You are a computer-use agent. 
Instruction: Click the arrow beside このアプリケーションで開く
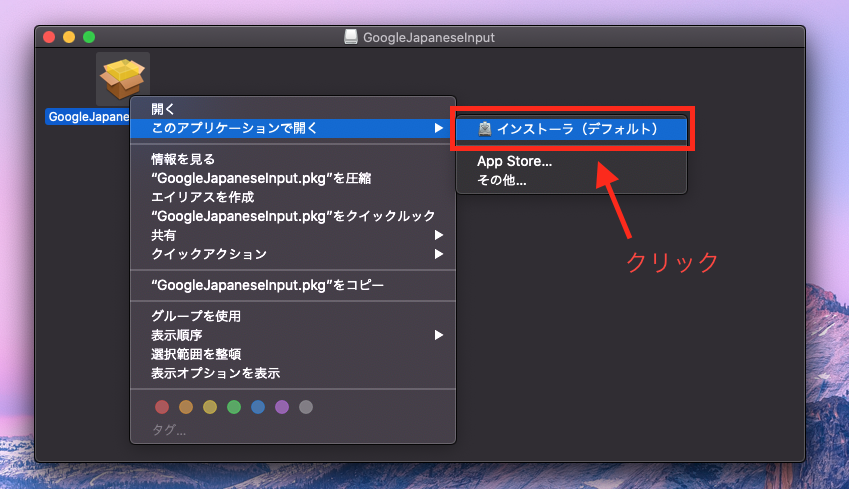(439, 128)
